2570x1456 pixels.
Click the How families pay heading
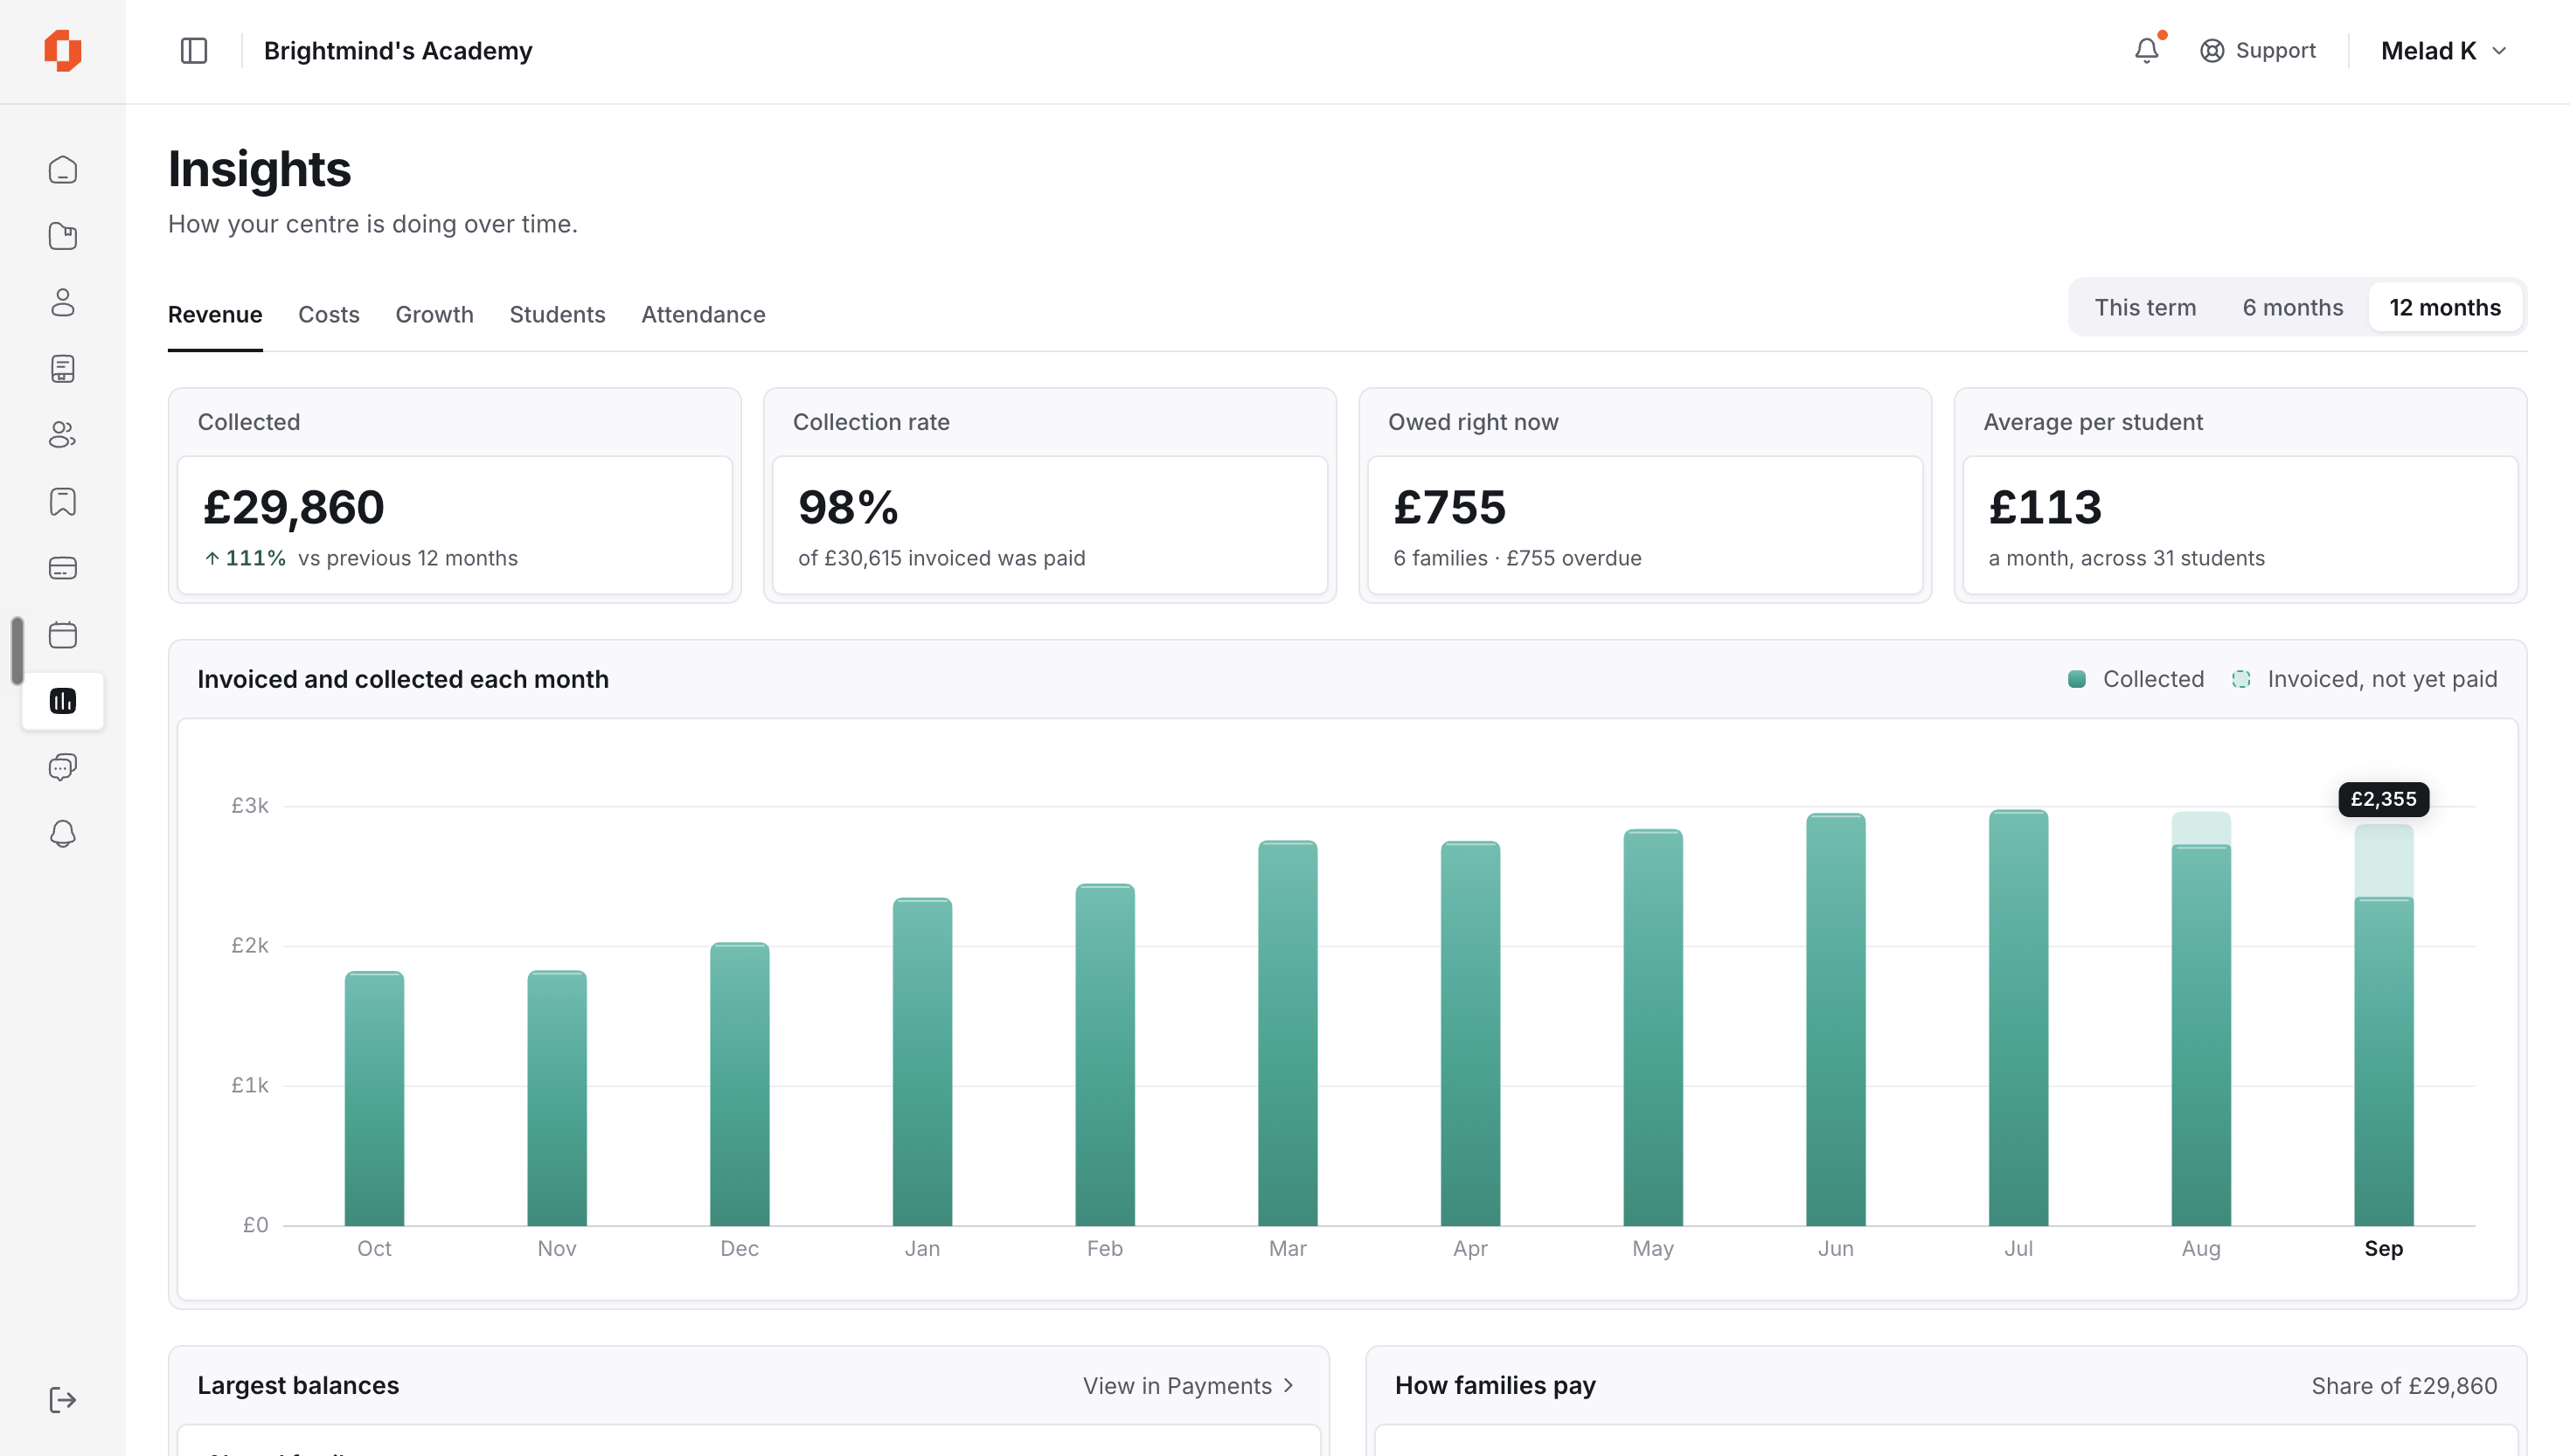1495,1386
